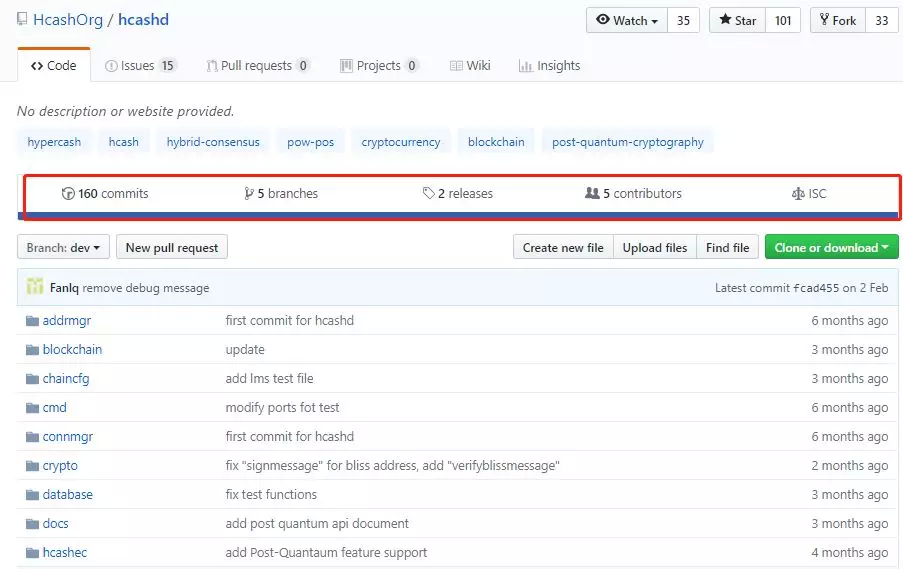Open the Watch dropdown button
Viewport: 903px width, 569px height.
pyautogui.click(x=627, y=20)
